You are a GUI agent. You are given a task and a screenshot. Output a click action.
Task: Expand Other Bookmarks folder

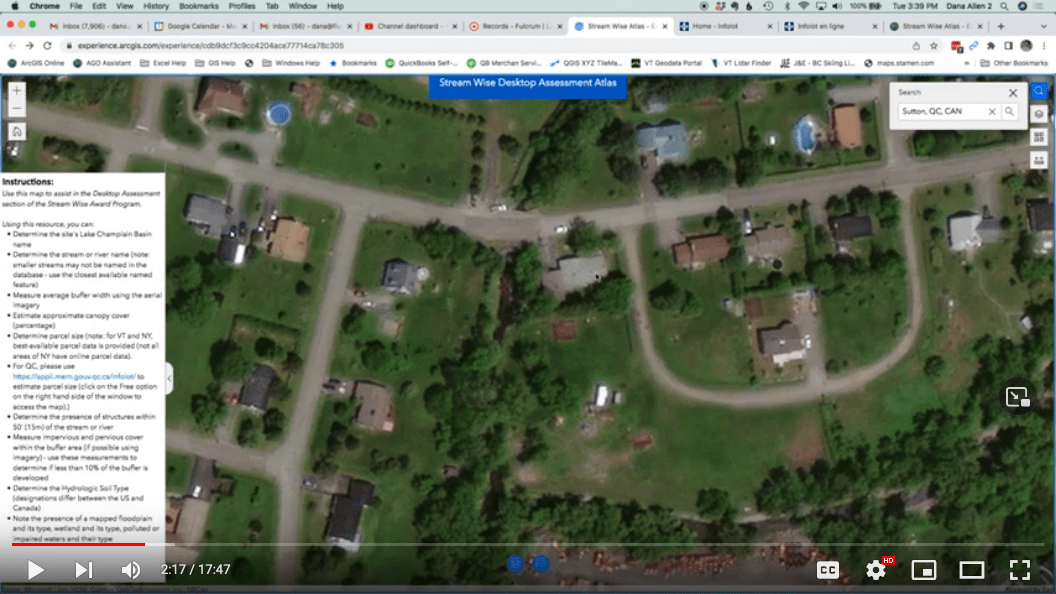pyautogui.click(x=1014, y=63)
